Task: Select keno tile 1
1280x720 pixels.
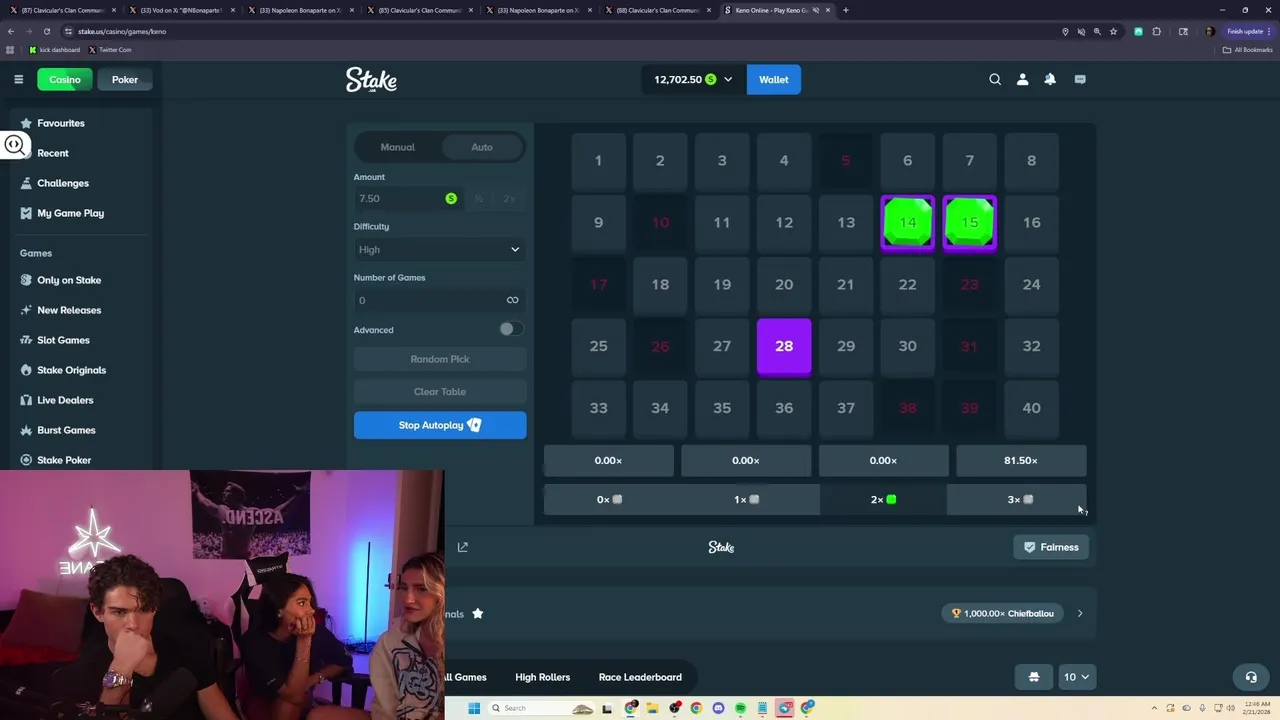Action: [598, 160]
